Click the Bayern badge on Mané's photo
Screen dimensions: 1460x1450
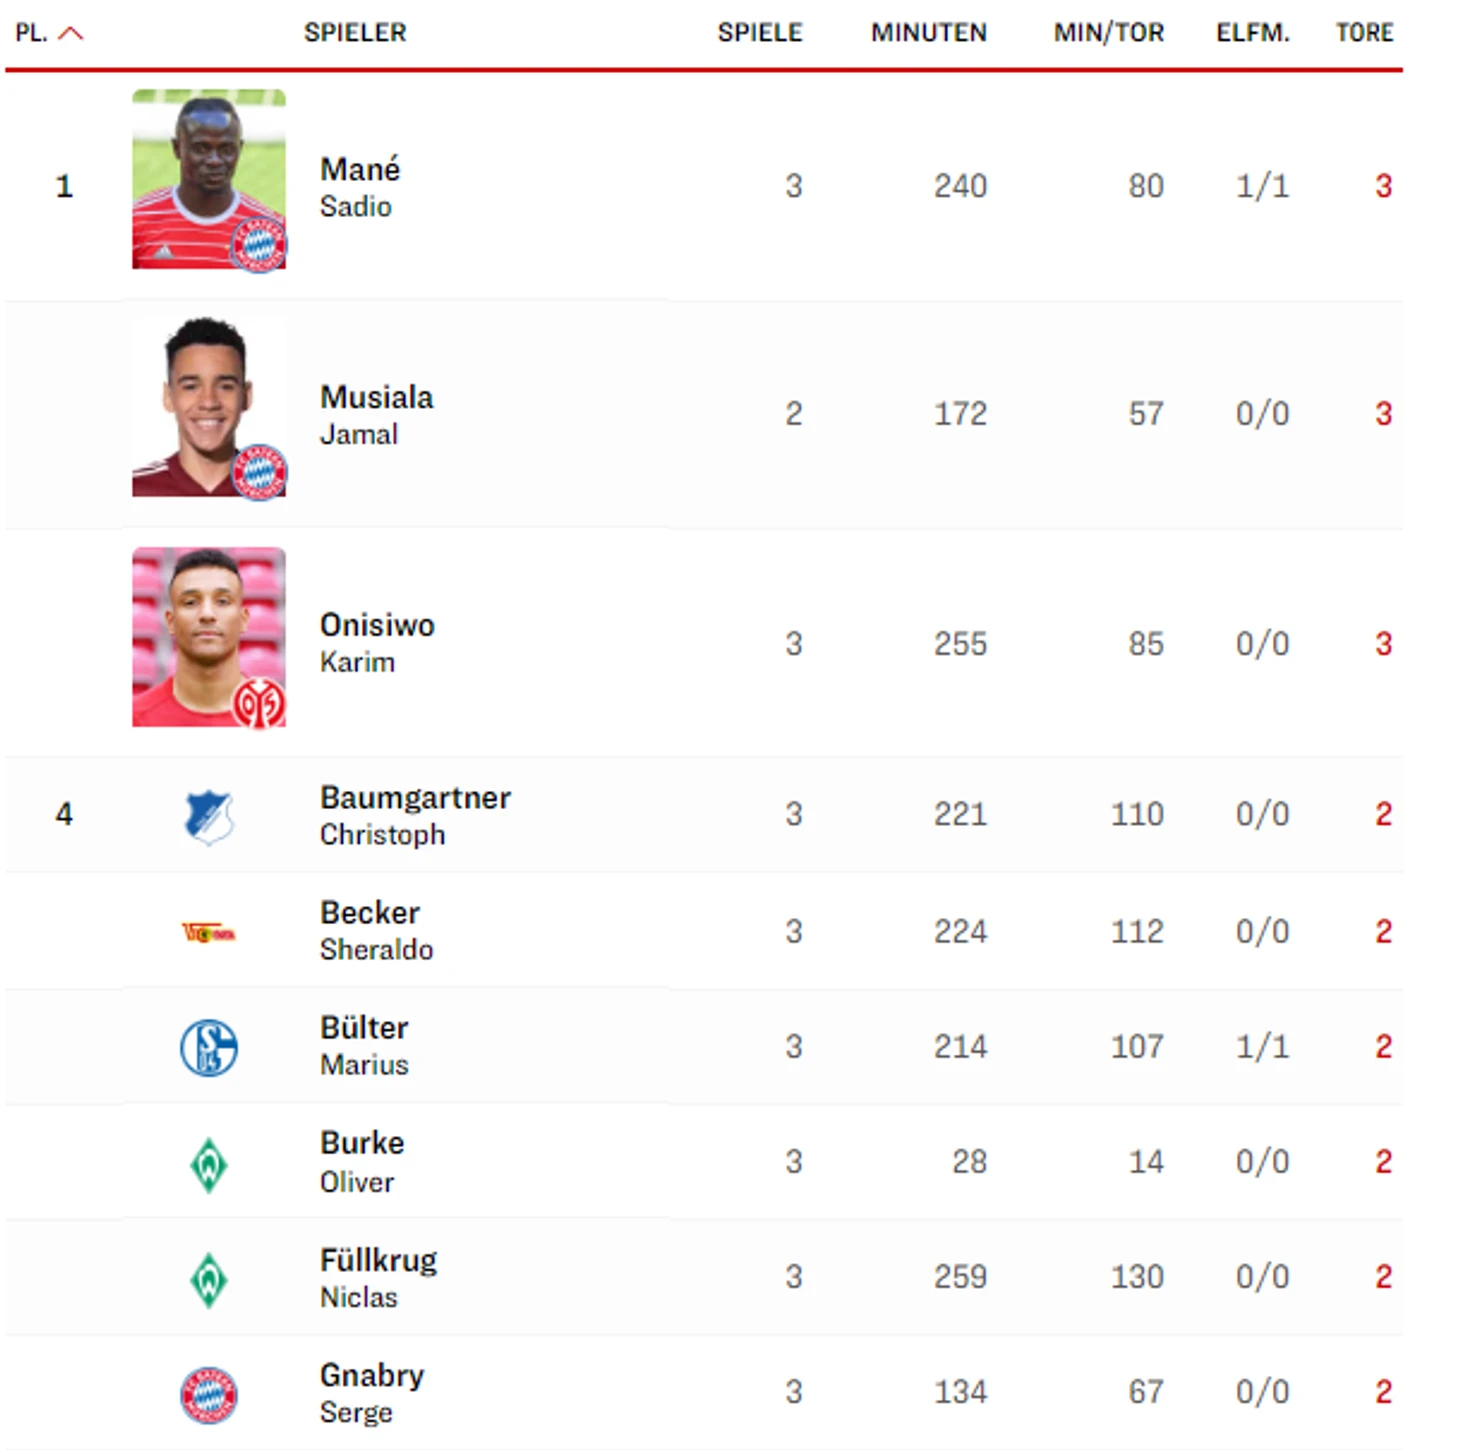(x=259, y=244)
